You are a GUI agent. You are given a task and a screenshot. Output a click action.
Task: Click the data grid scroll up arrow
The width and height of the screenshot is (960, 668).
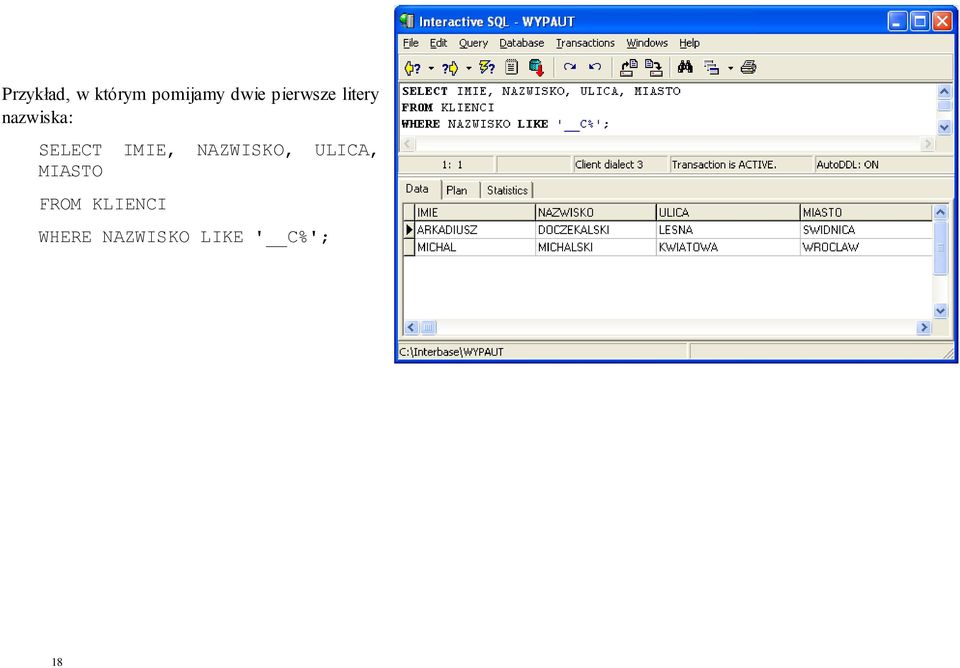point(940,212)
